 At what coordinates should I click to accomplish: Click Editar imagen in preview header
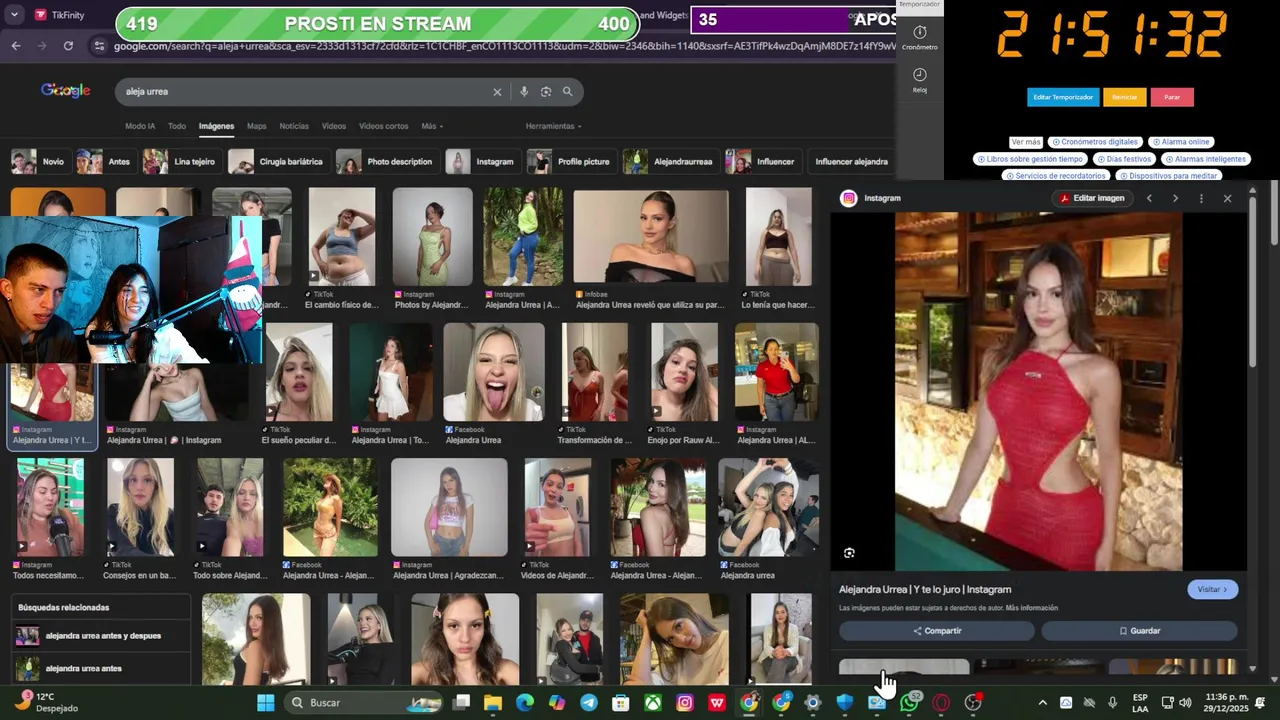click(1092, 198)
